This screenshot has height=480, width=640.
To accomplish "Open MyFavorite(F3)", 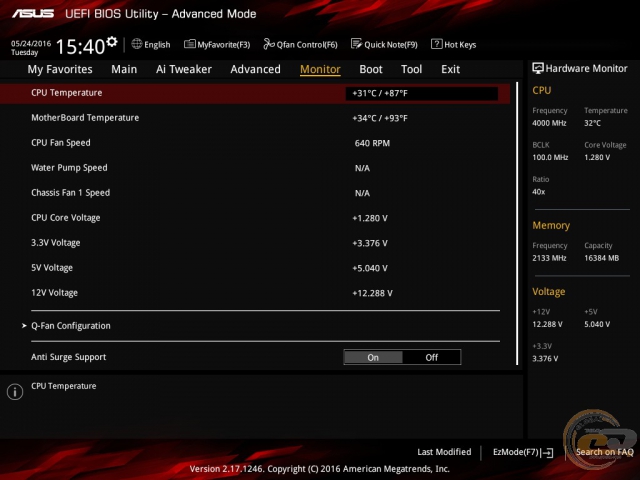I will (x=224, y=44).
